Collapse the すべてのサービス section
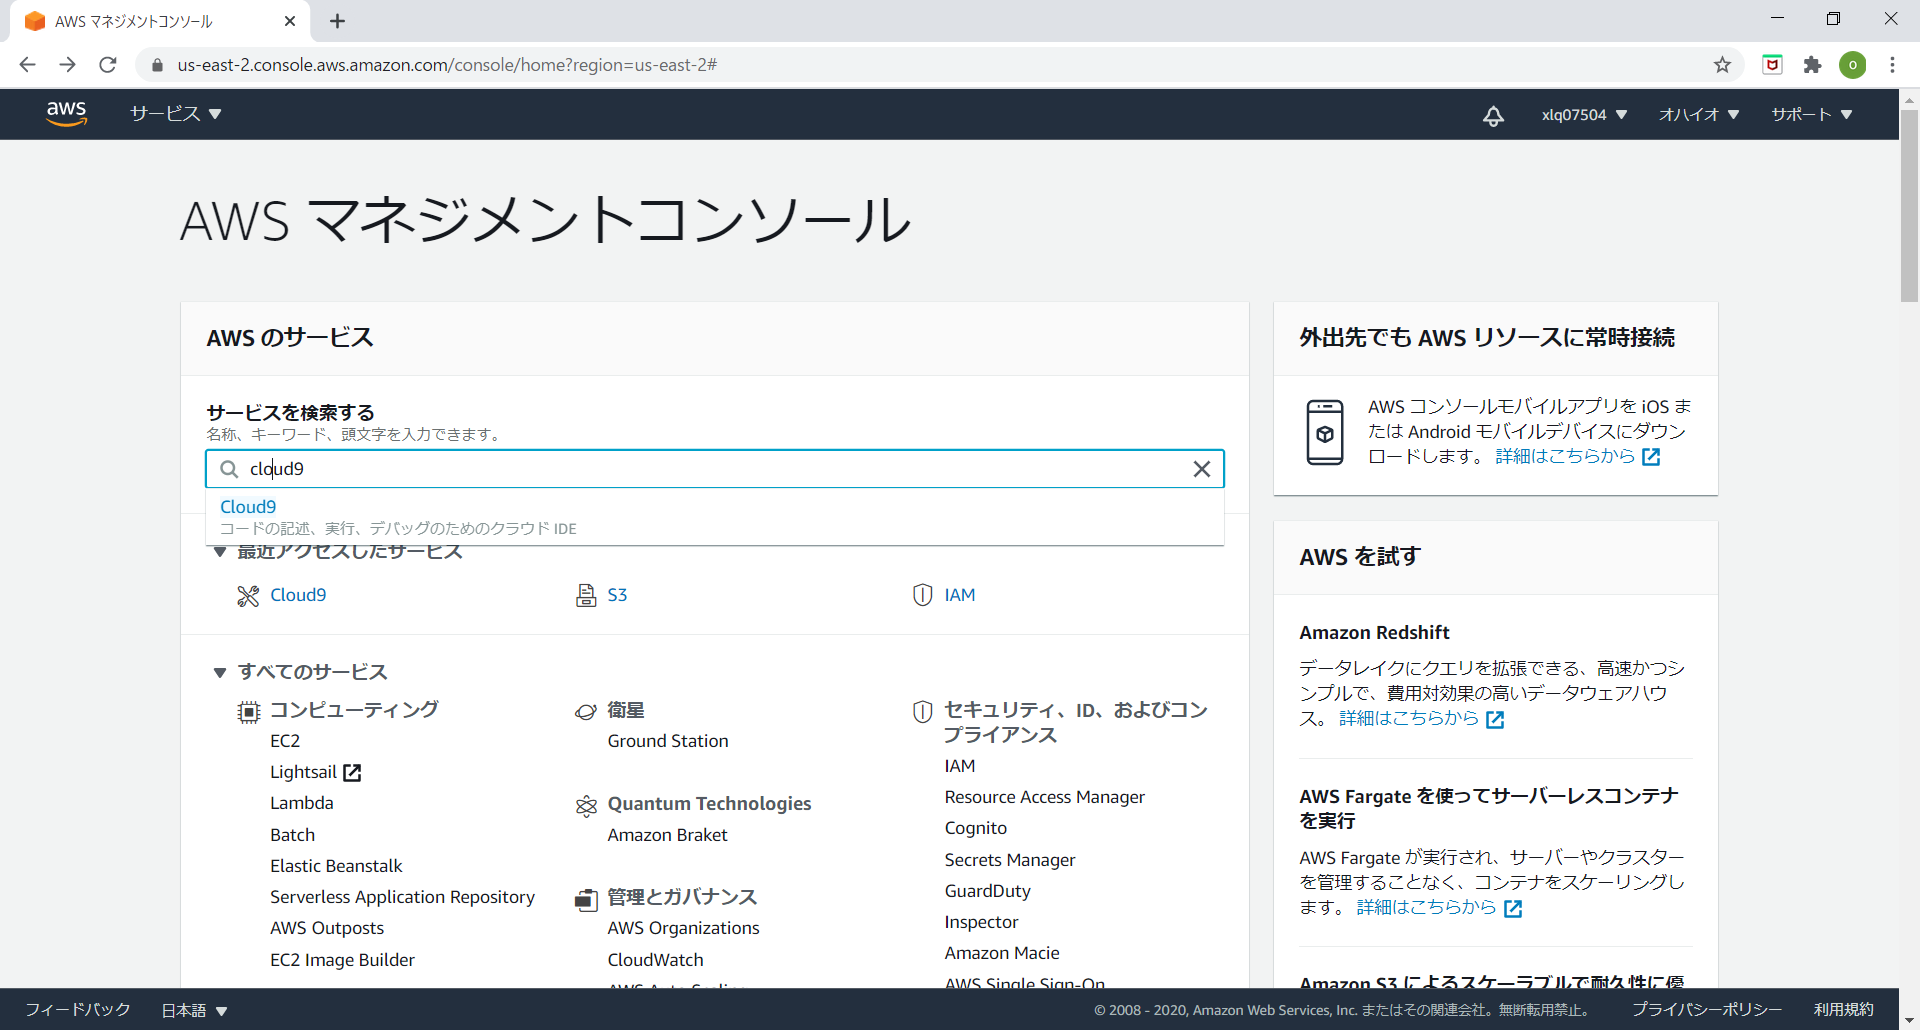Viewport: 1920px width, 1030px height. 219,673
